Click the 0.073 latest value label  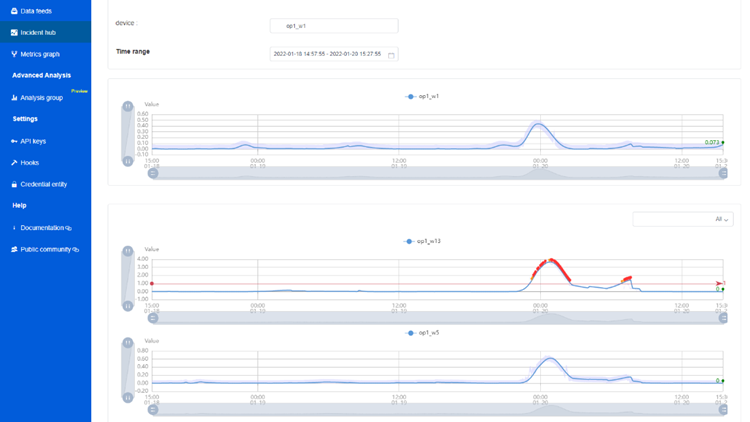(x=712, y=142)
